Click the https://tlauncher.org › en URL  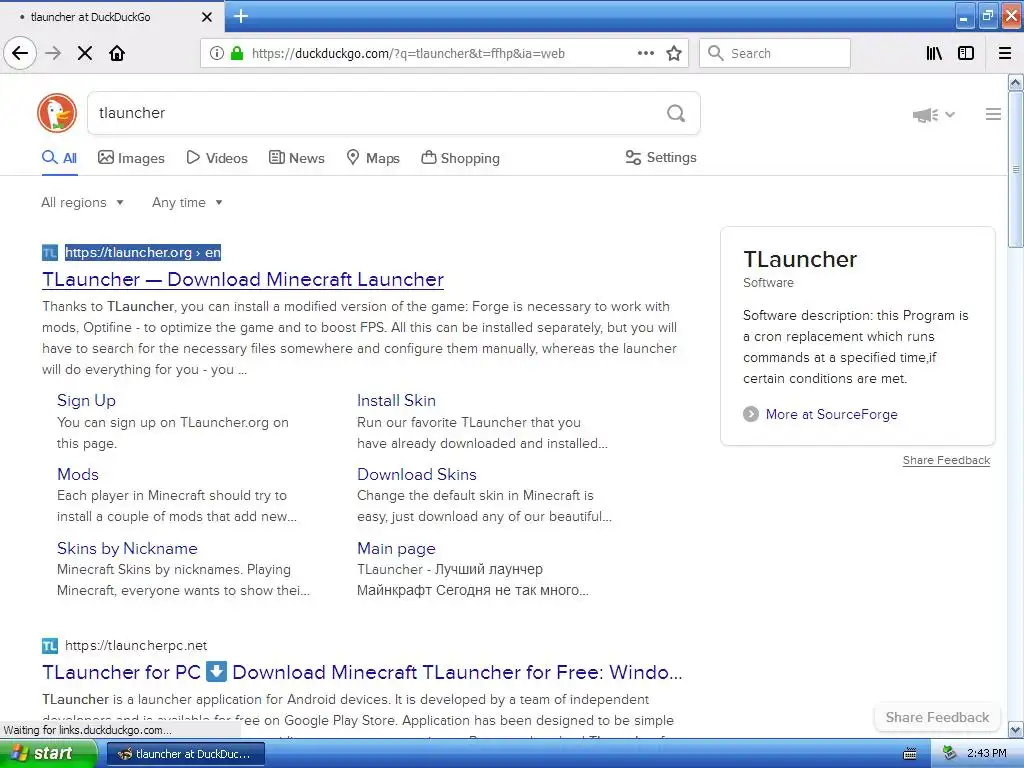pos(143,253)
